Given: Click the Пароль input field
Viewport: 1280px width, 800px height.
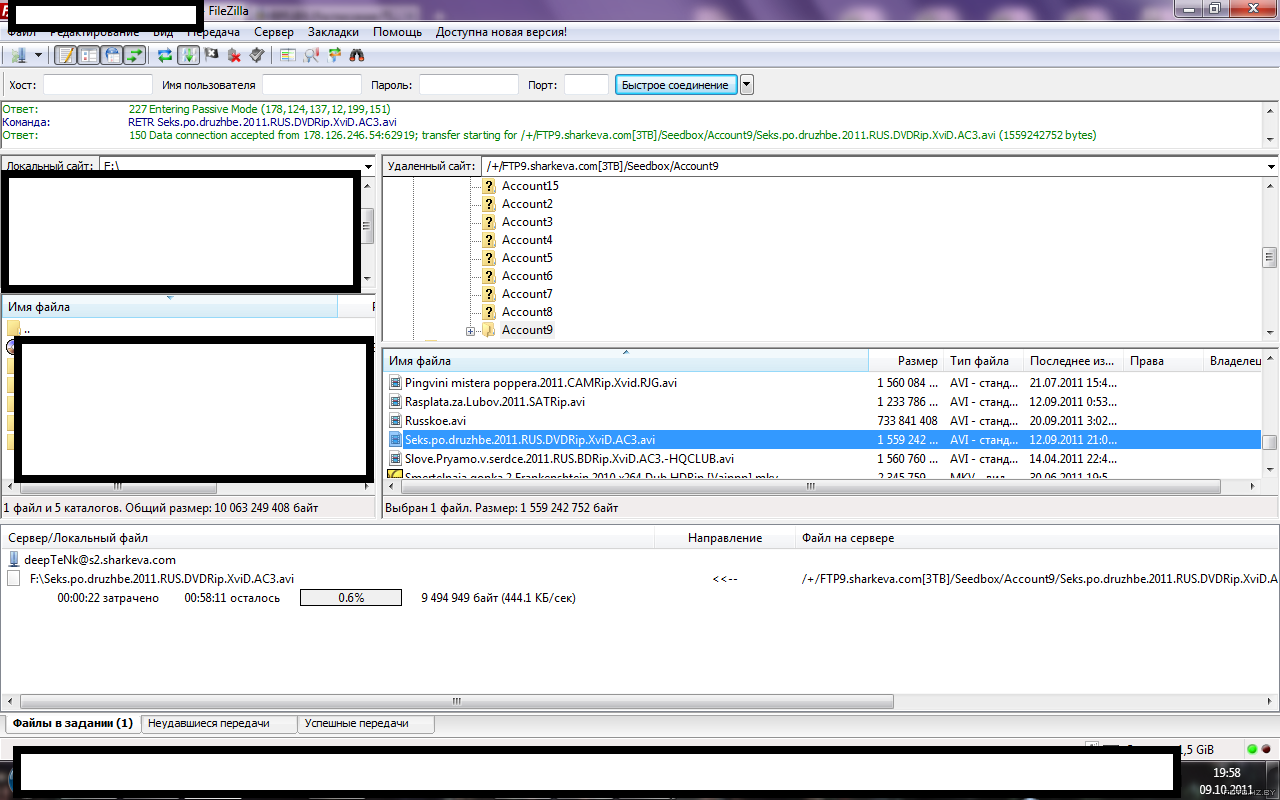Looking at the screenshot, I should coord(469,85).
